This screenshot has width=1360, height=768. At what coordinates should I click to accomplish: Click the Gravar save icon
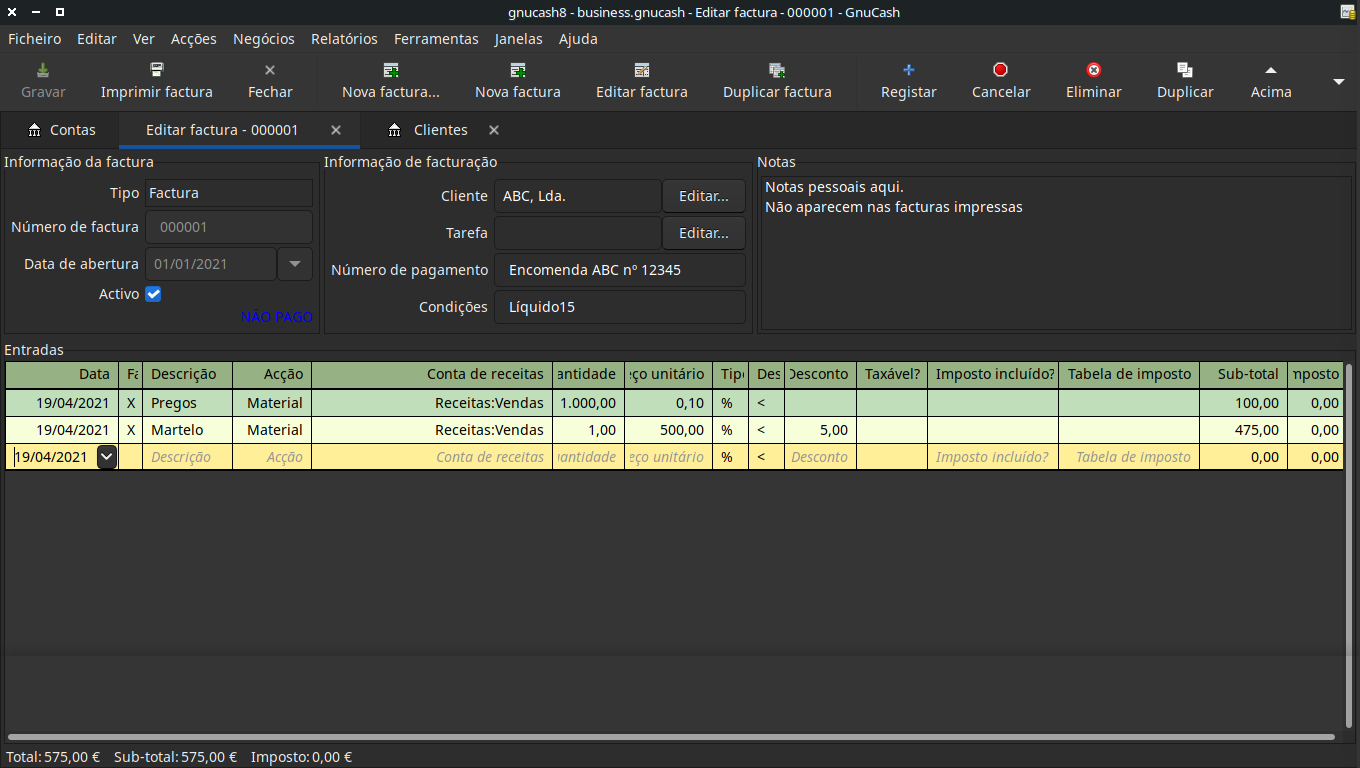pos(43,70)
